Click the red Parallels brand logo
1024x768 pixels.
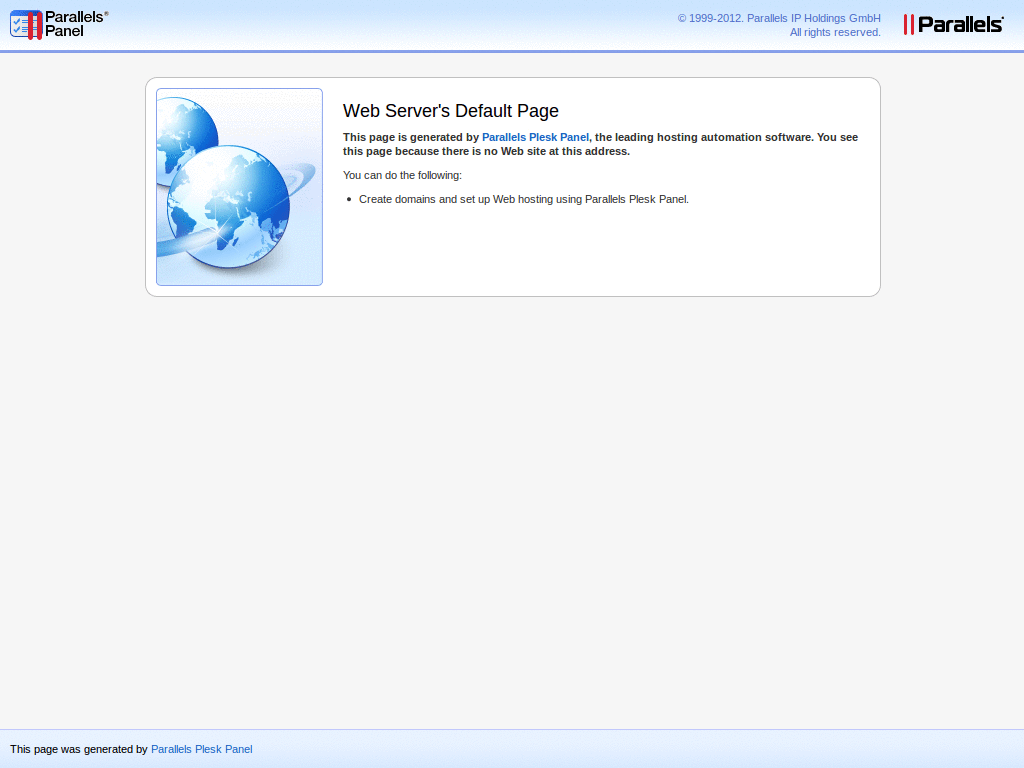[x=953, y=24]
